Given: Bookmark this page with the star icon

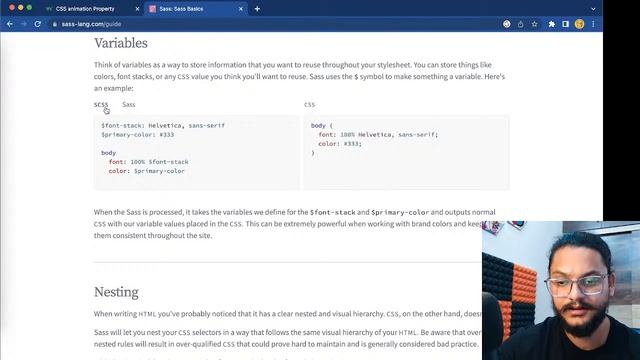Looking at the screenshot, I should click(x=535, y=24).
